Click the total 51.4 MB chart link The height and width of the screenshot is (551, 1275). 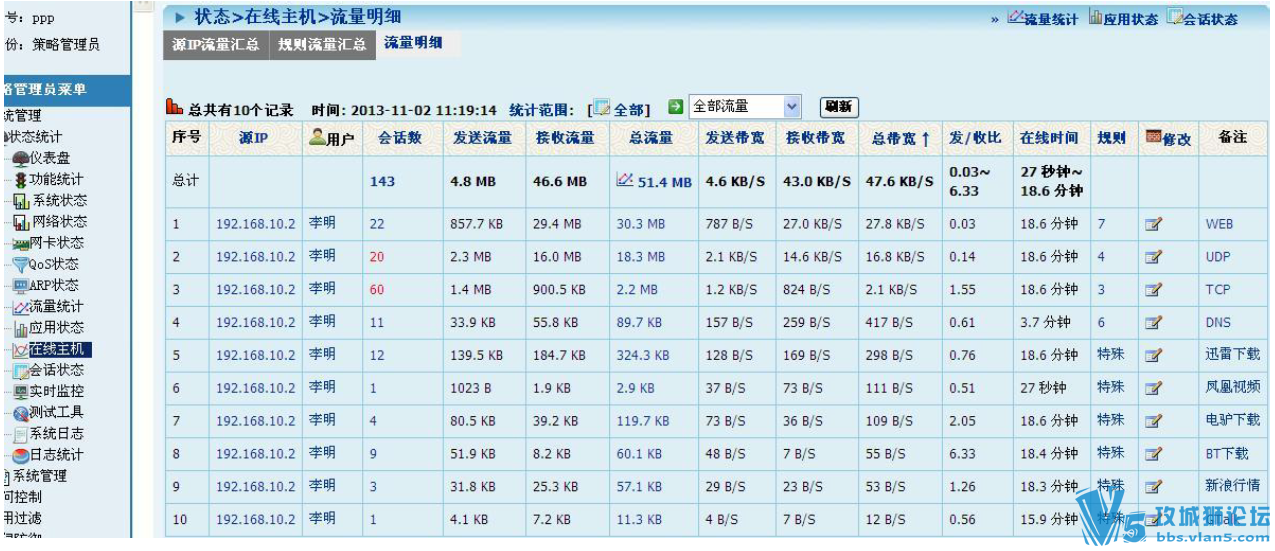(654, 182)
